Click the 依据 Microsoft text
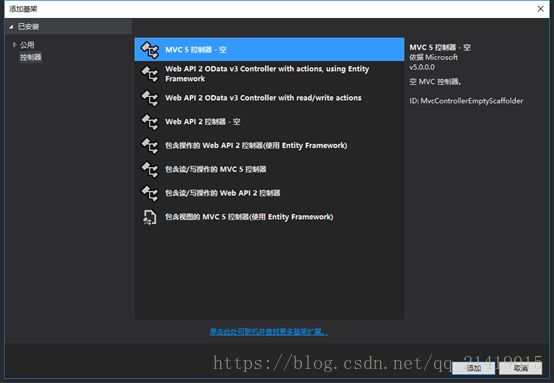 pyautogui.click(x=434, y=57)
